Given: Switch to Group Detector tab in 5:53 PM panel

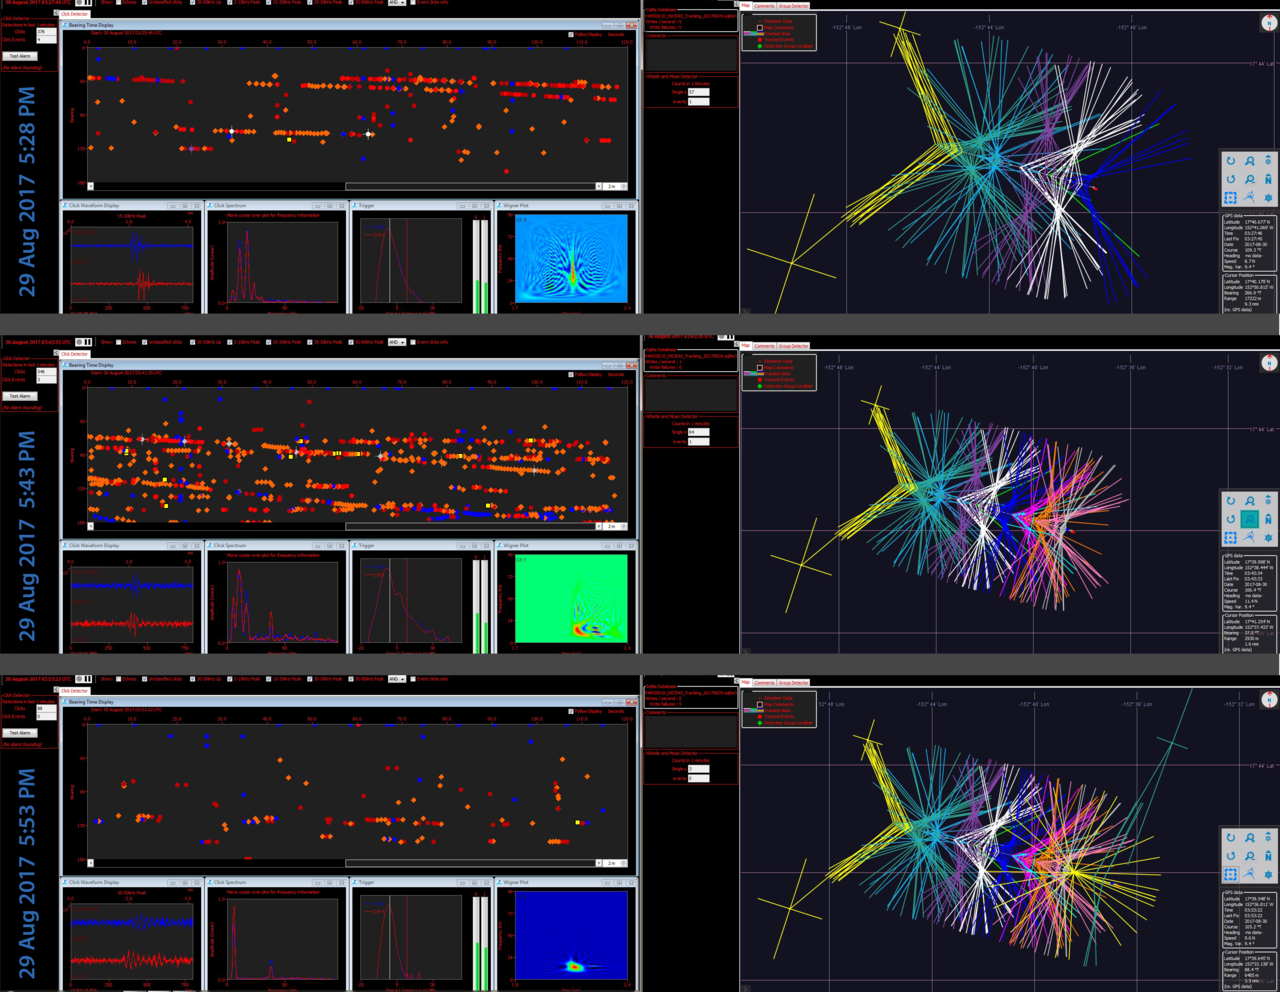Looking at the screenshot, I should 794,682.
